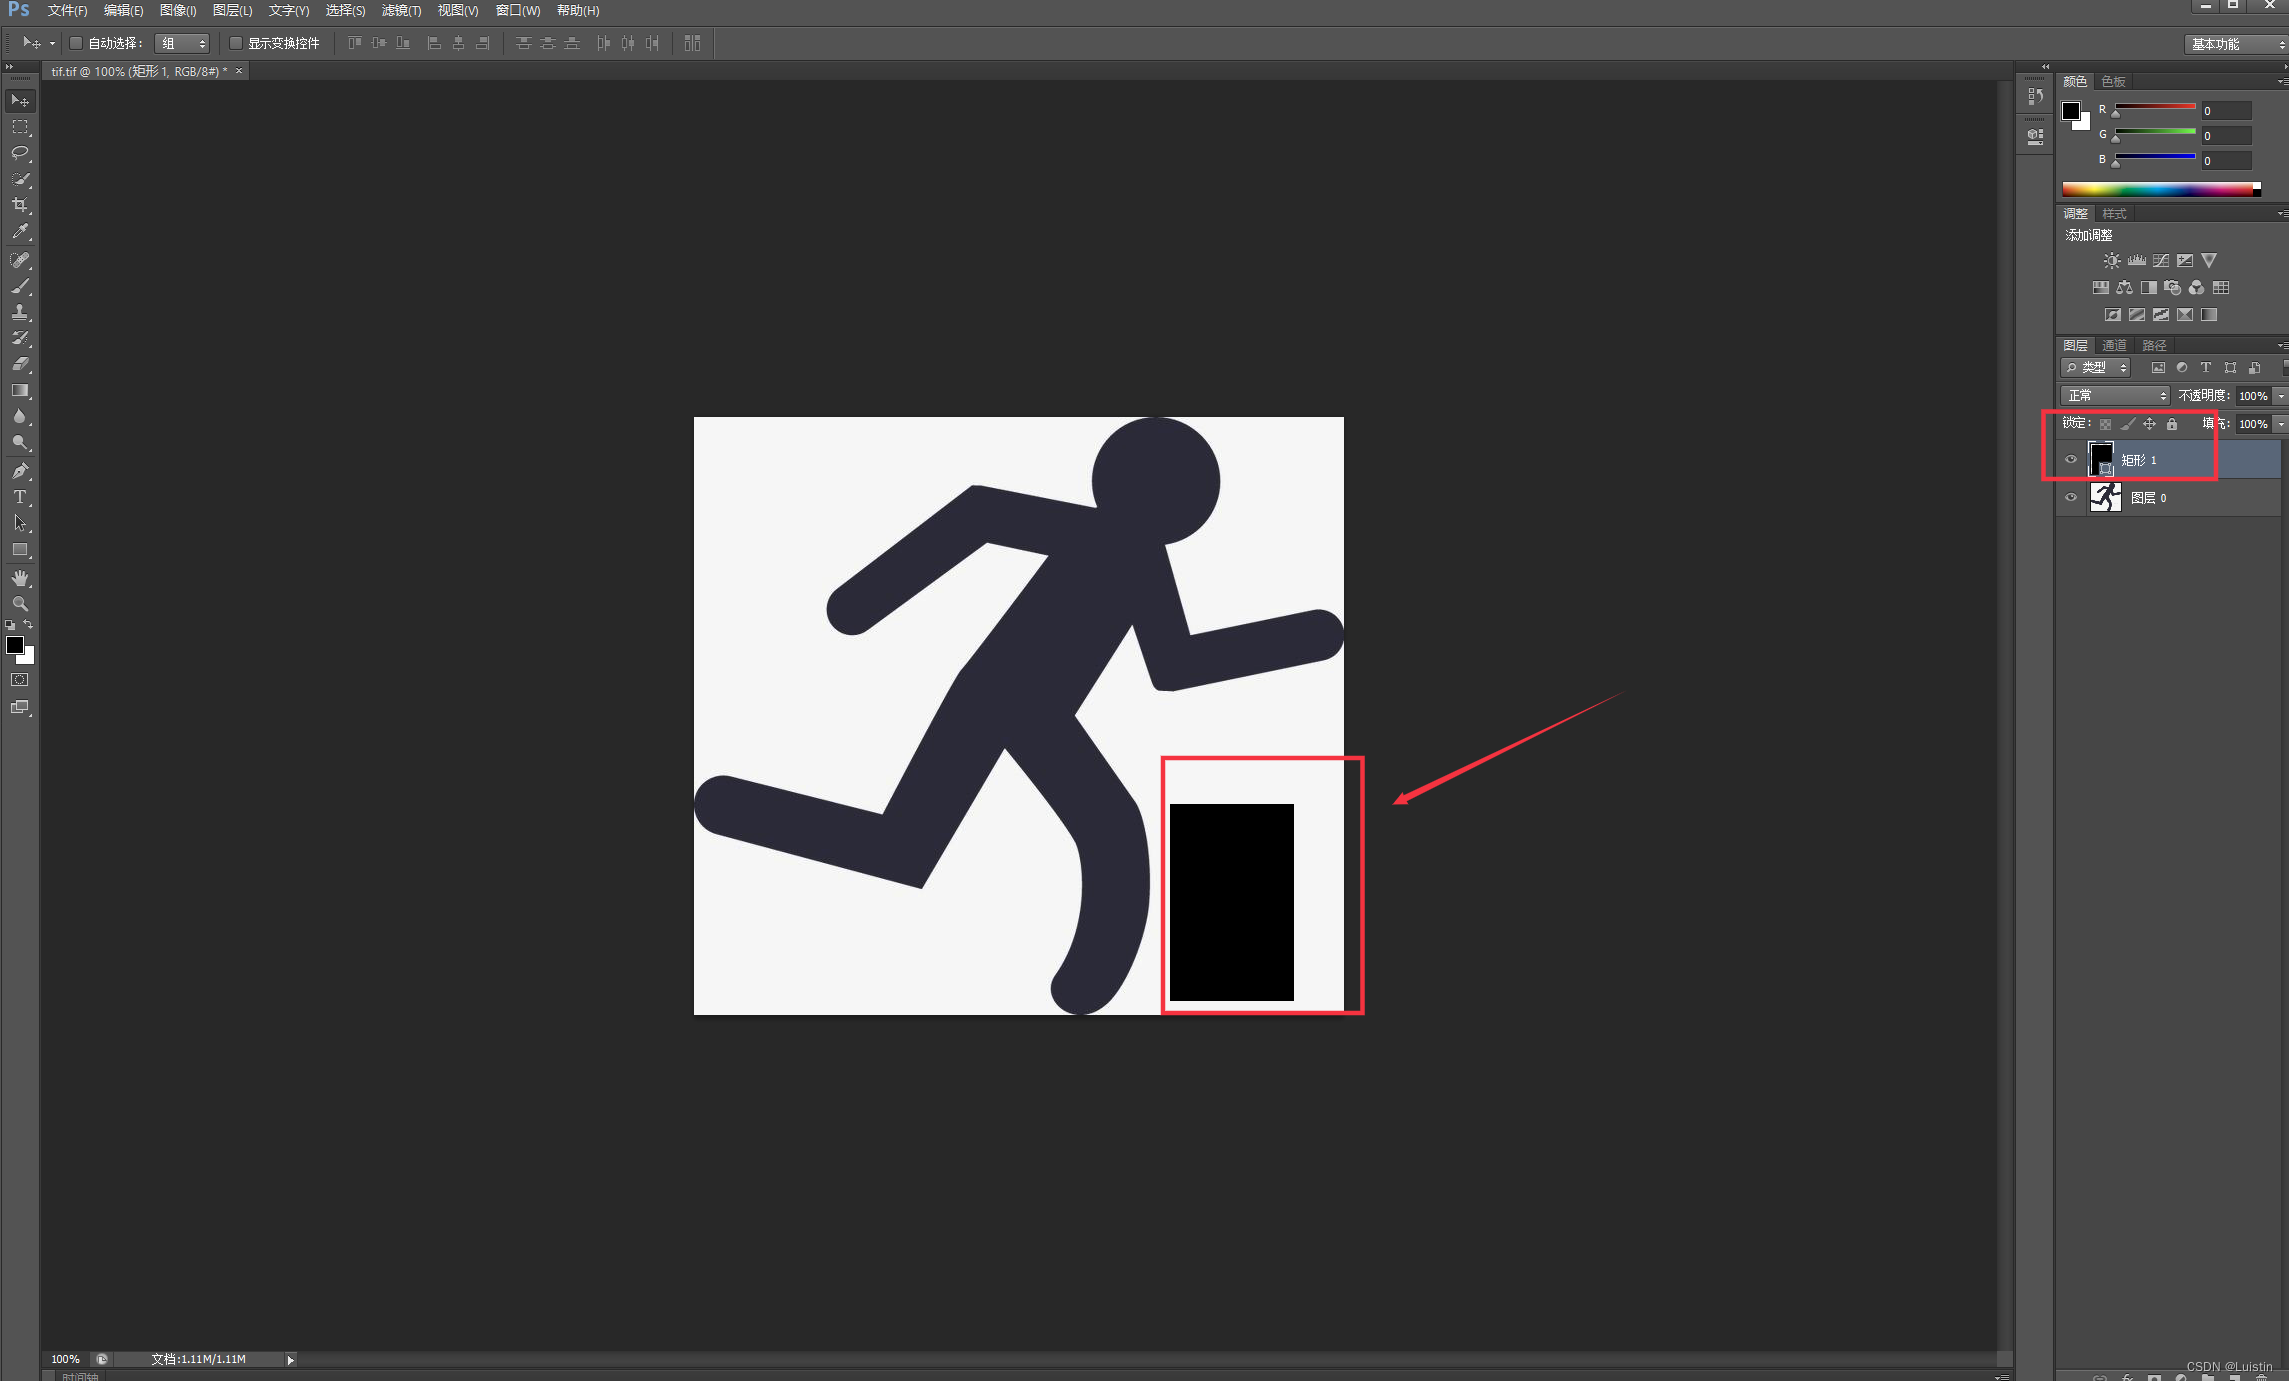Screen dimensions: 2289x1382
Task: Select the Pen tool
Action: pos(20,471)
